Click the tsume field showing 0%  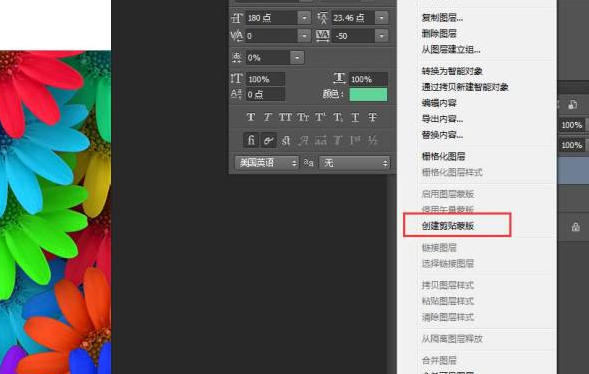(x=268, y=57)
